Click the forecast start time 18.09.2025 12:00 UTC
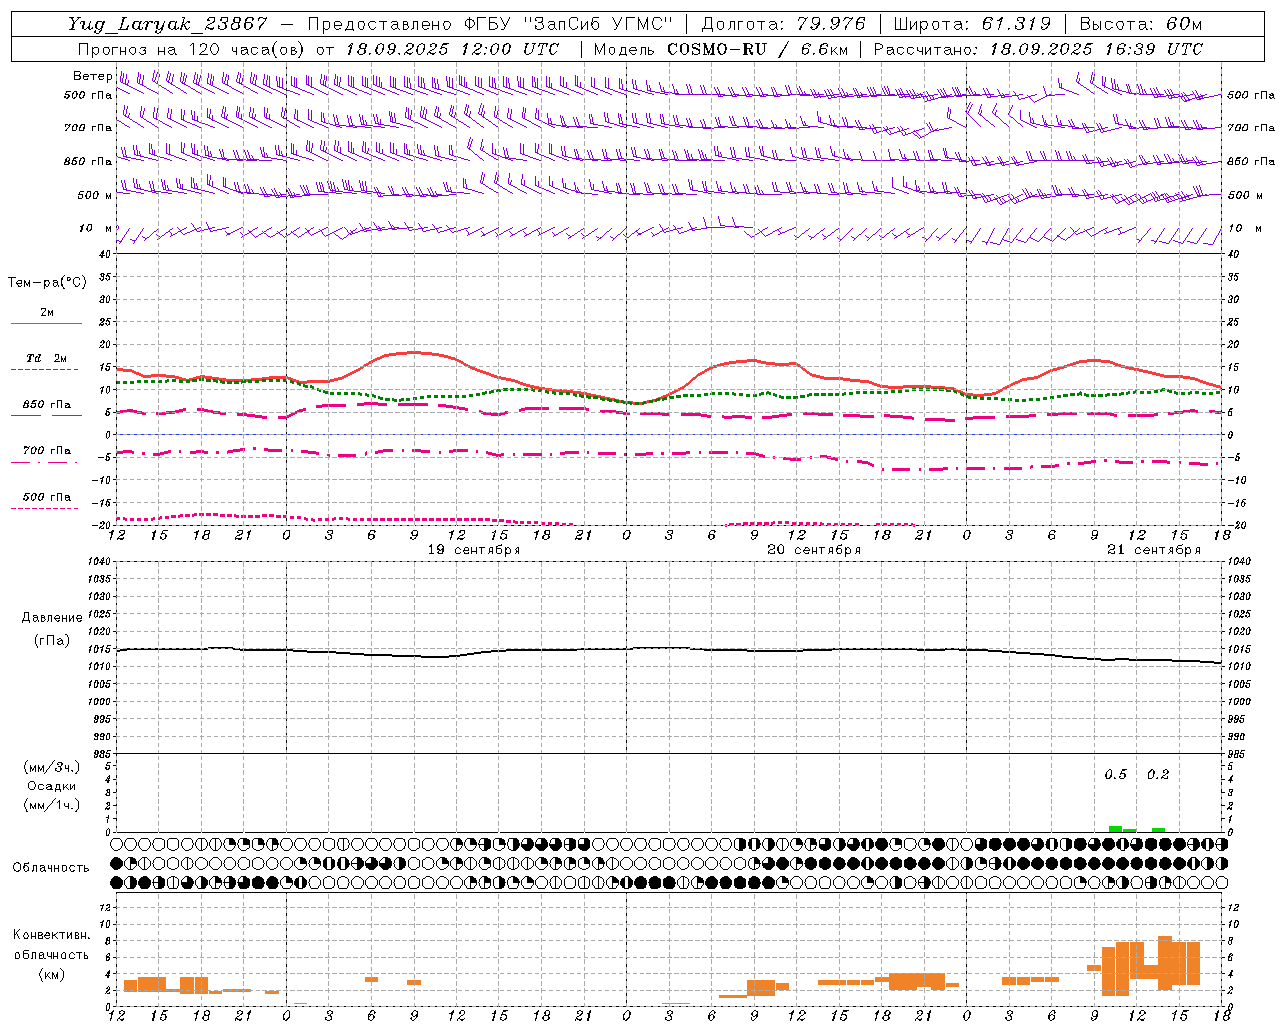1280x1024 pixels. pos(452,49)
